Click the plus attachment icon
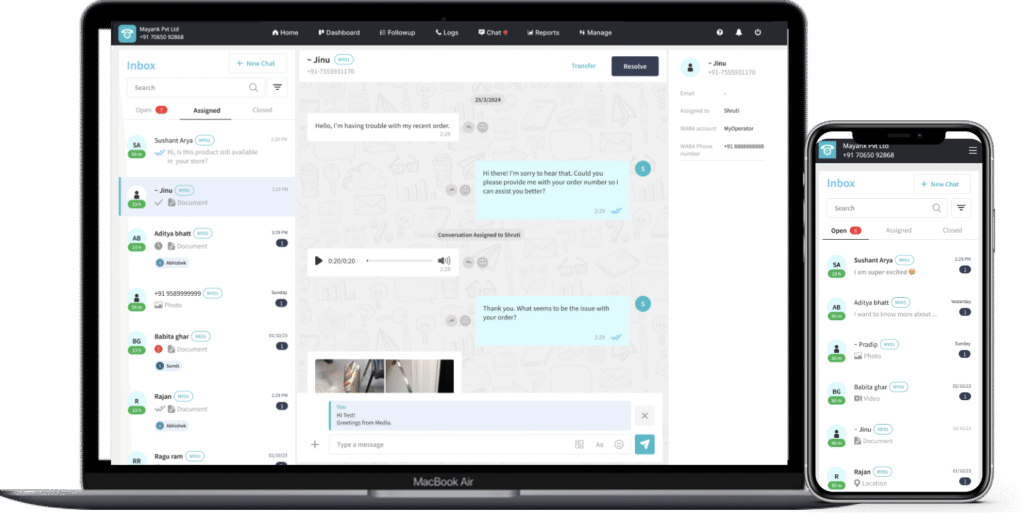Image resolution: width=1024 pixels, height=527 pixels. (x=315, y=445)
